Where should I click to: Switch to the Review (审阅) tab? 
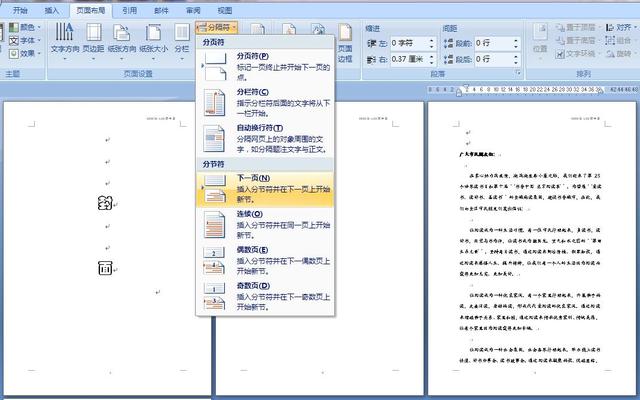pos(193,11)
